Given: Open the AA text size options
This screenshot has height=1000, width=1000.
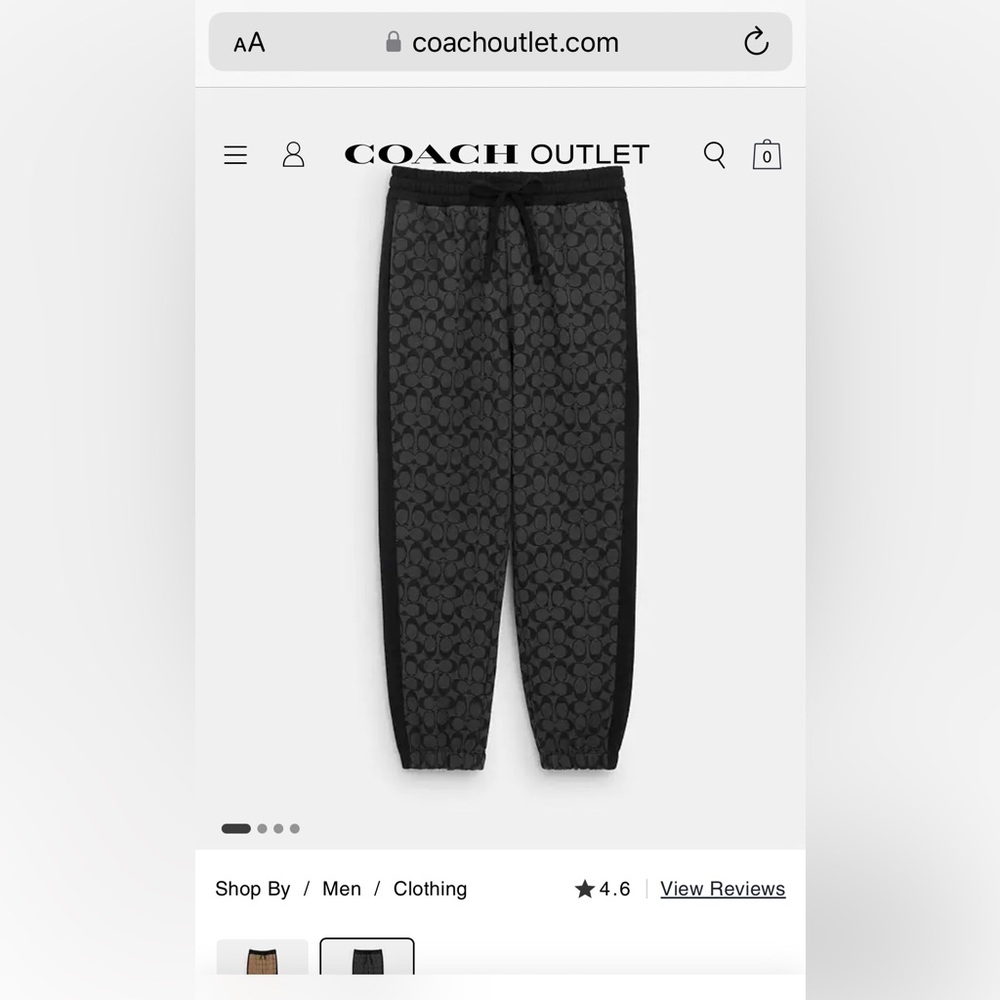Looking at the screenshot, I should (249, 43).
